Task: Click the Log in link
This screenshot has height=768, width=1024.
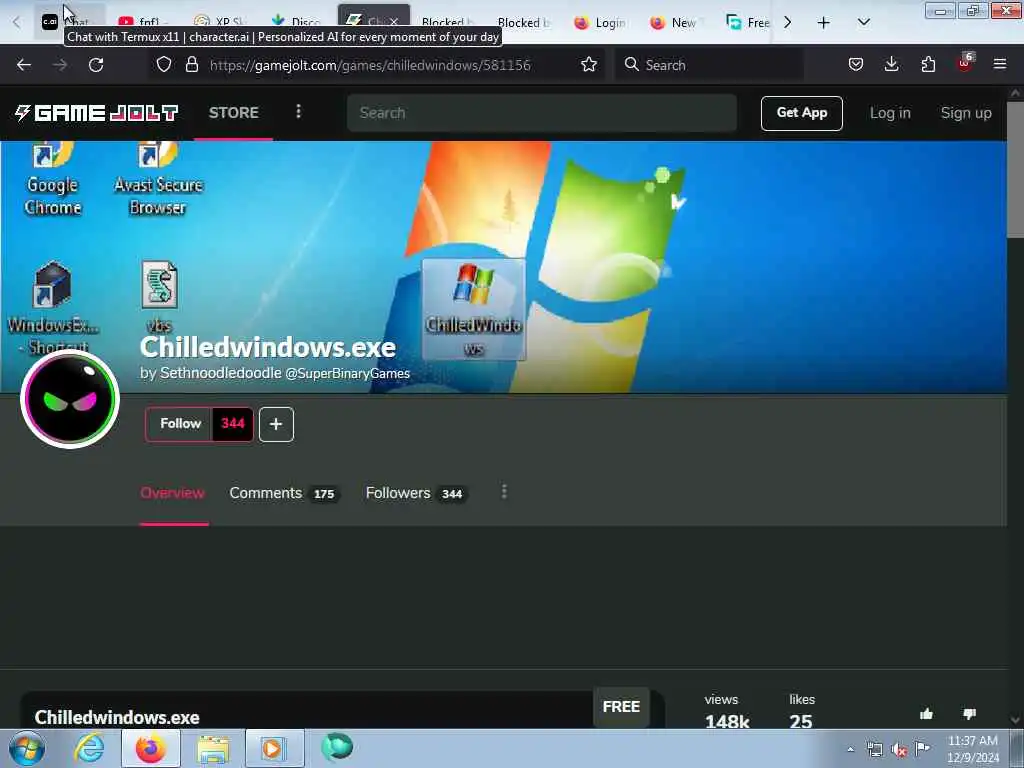Action: (889, 113)
